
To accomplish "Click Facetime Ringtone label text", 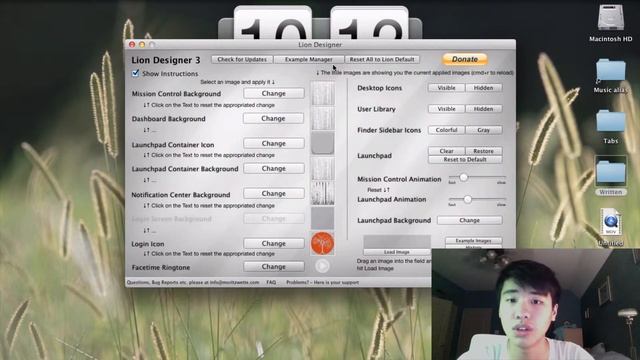I will click(x=161, y=267).
